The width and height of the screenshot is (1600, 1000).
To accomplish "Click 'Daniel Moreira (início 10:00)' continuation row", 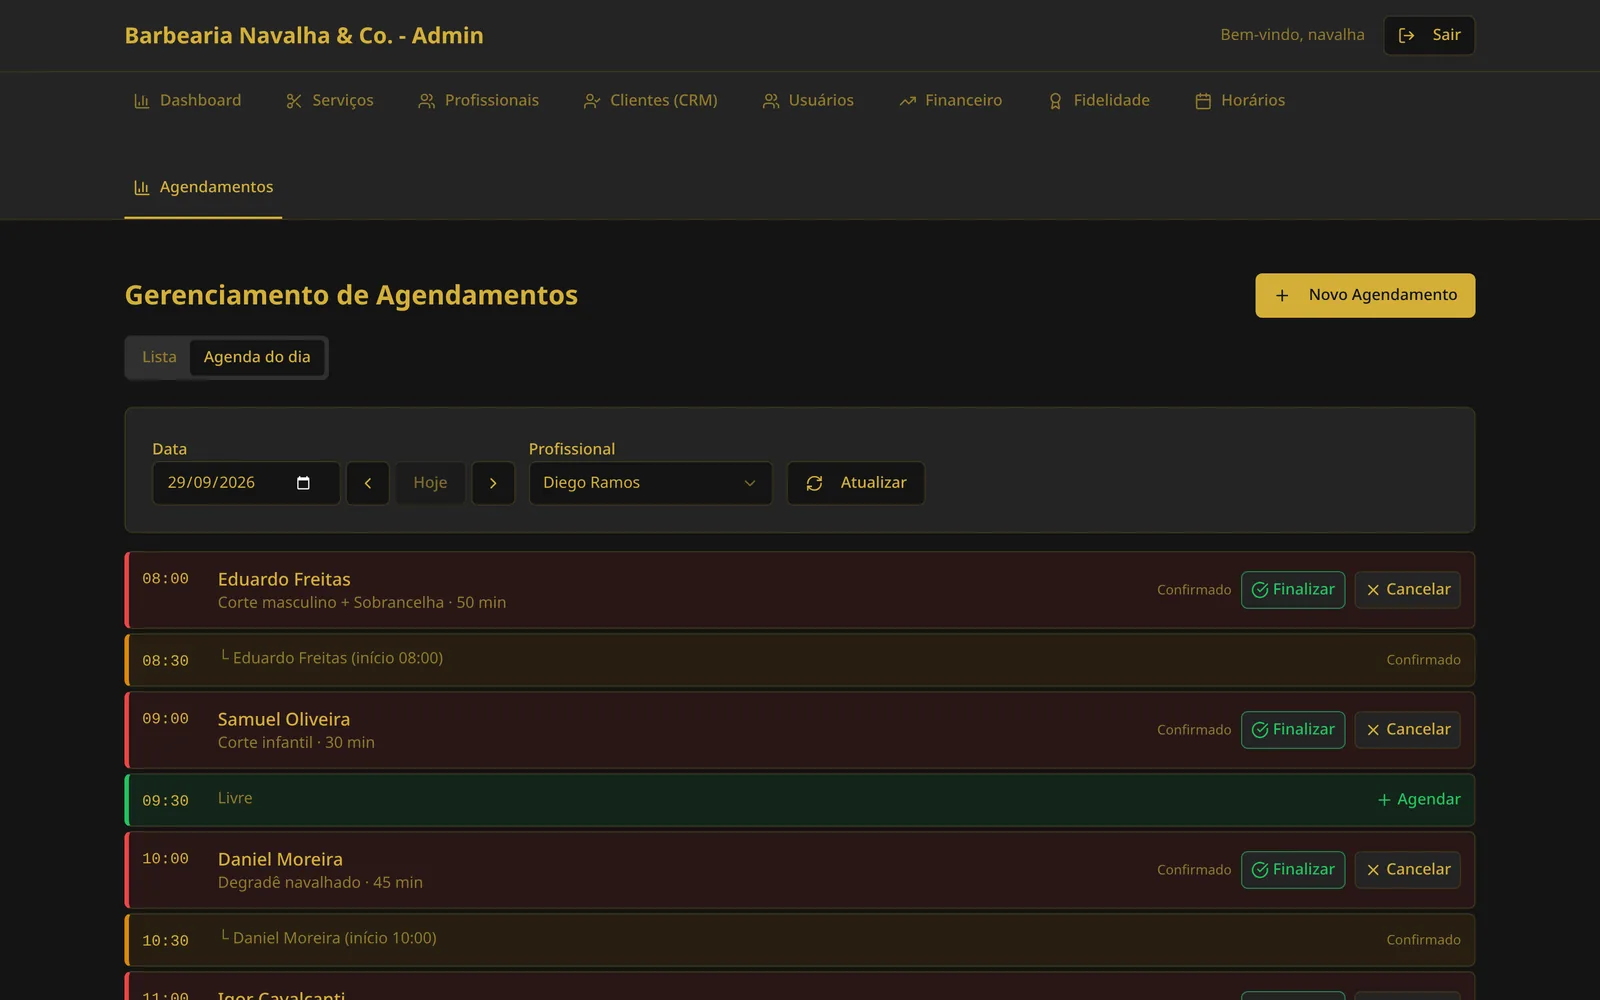I will tap(800, 940).
